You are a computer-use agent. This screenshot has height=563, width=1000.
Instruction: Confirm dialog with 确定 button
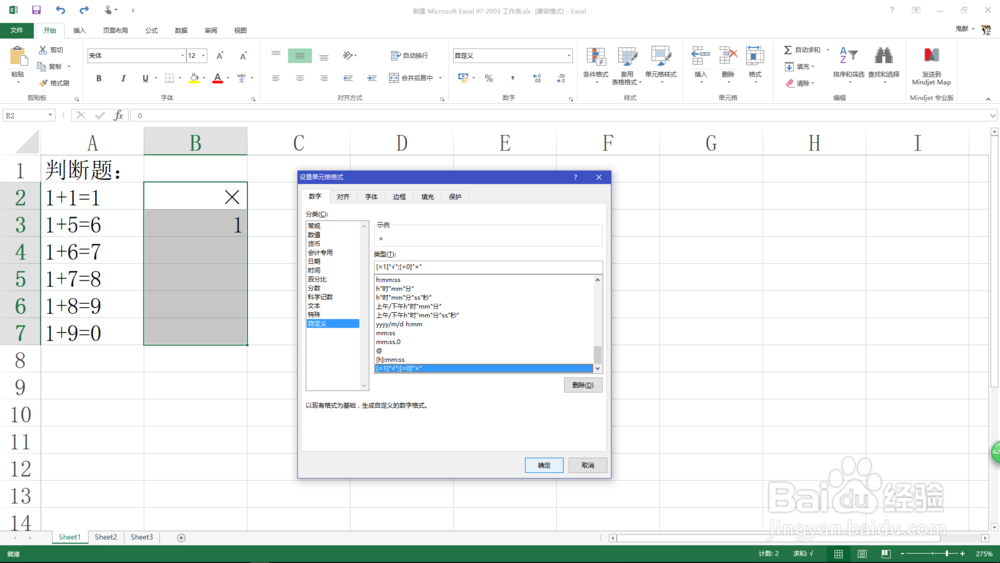tap(544, 465)
